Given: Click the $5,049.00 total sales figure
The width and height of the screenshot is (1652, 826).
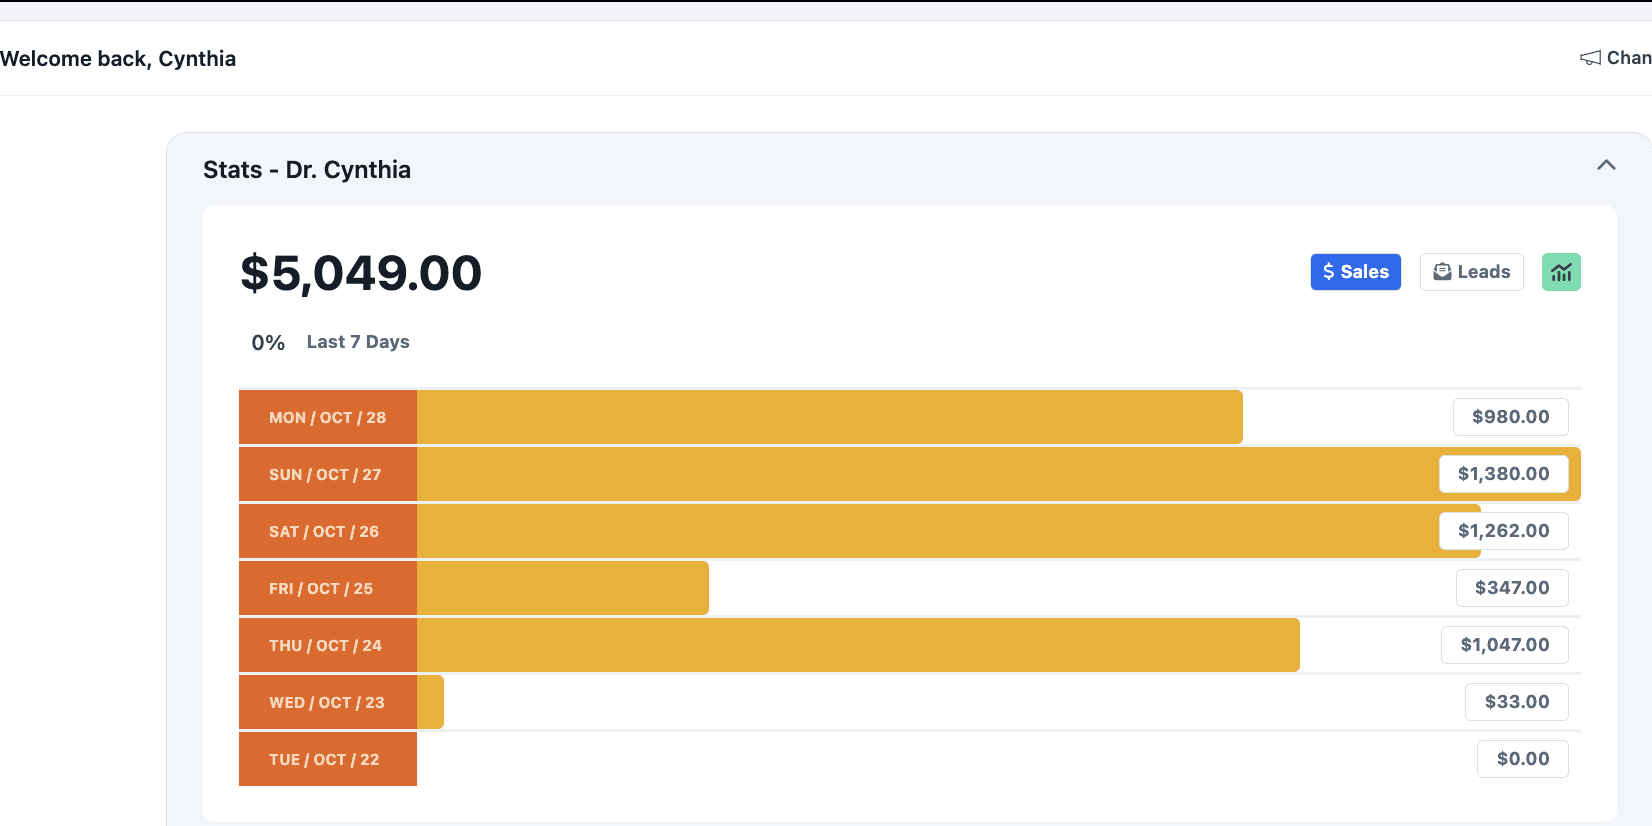Looking at the screenshot, I should (361, 273).
